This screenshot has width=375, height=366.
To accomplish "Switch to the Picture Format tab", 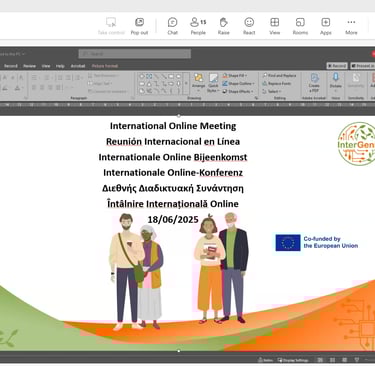I will (105, 66).
